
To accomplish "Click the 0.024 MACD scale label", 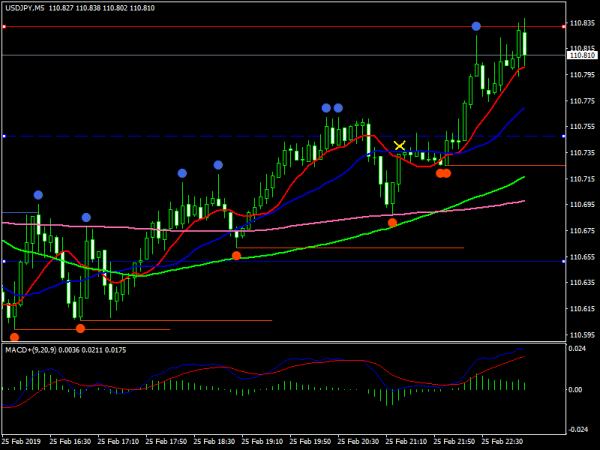I will pyautogui.click(x=577, y=349).
